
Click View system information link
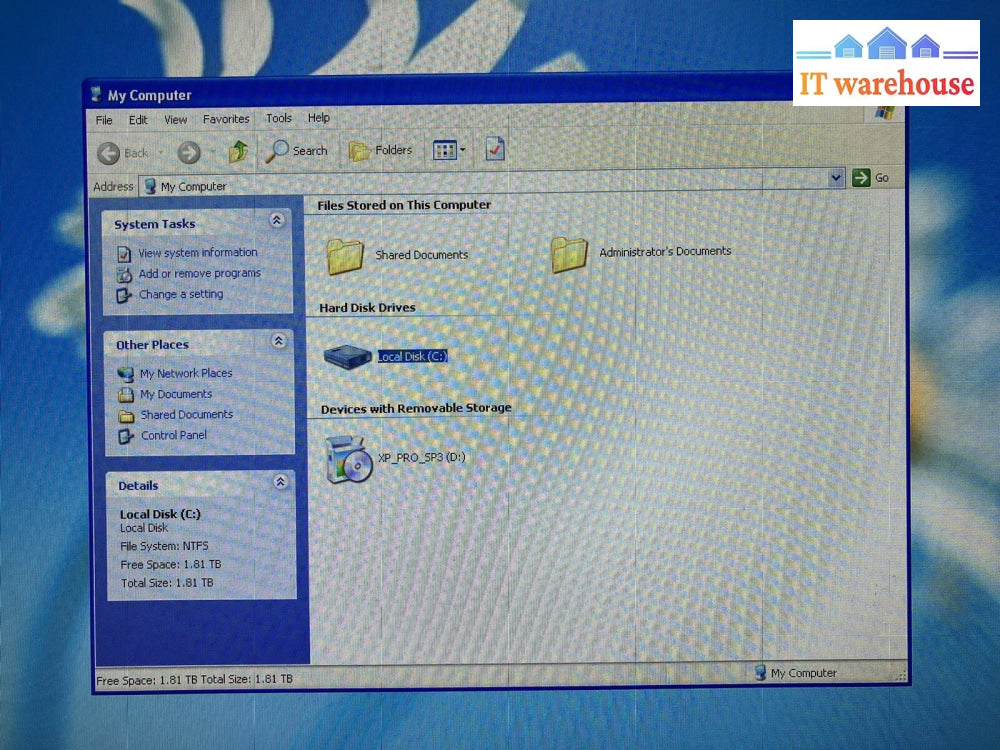pos(197,253)
